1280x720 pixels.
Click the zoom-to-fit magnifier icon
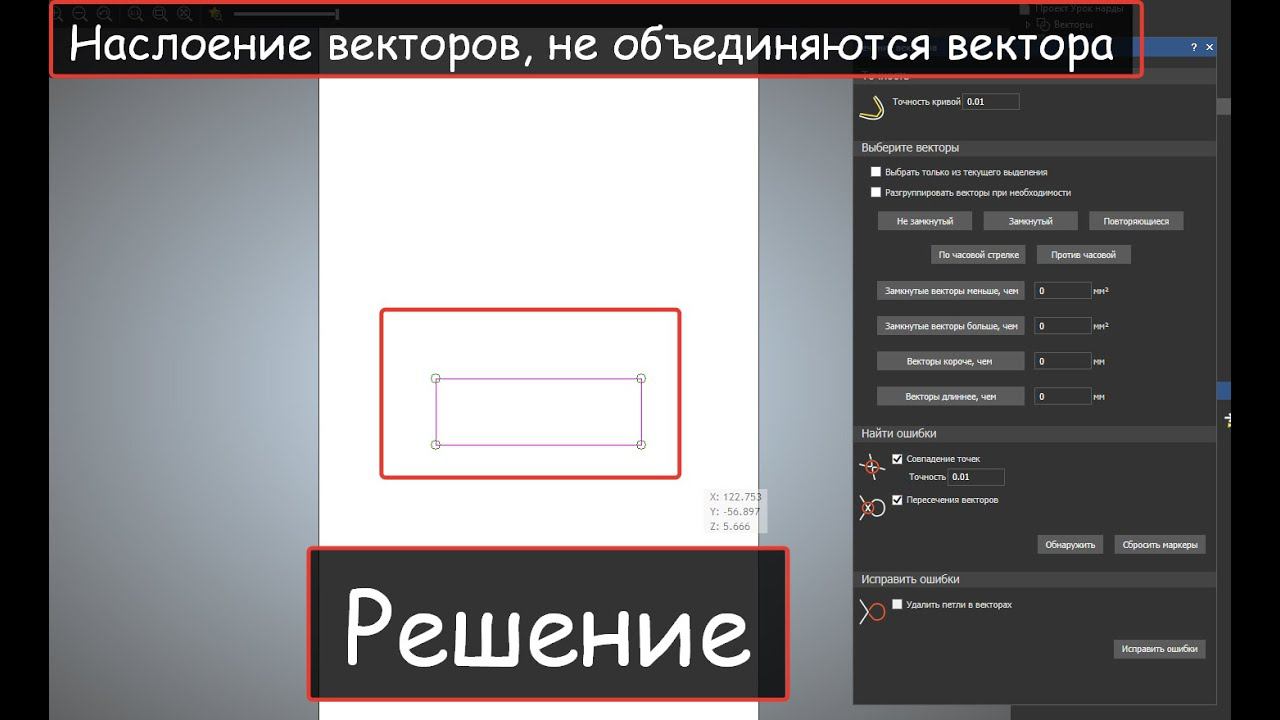point(184,14)
